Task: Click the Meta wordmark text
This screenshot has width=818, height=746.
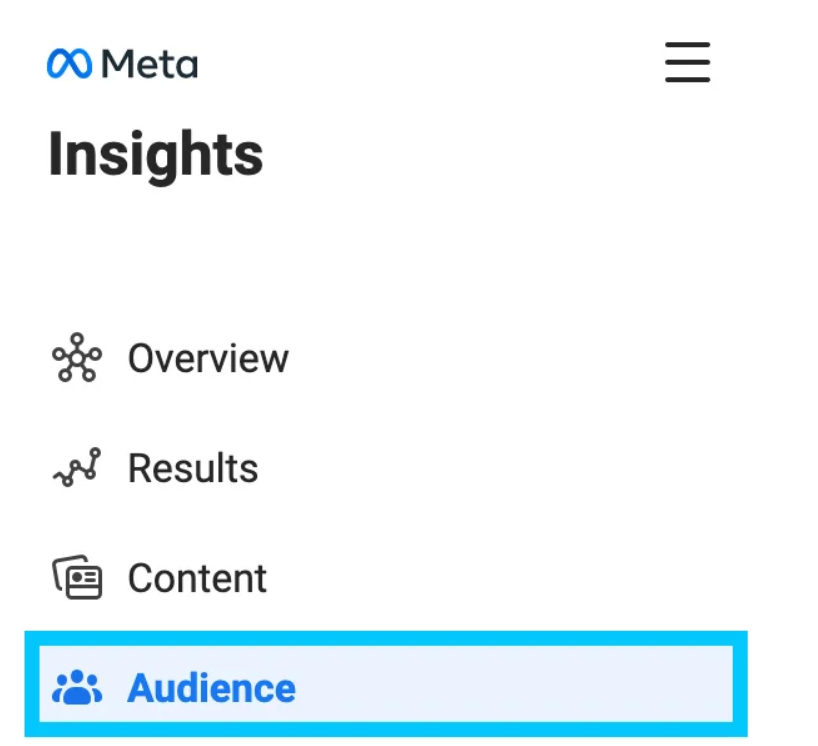Action: pos(150,64)
